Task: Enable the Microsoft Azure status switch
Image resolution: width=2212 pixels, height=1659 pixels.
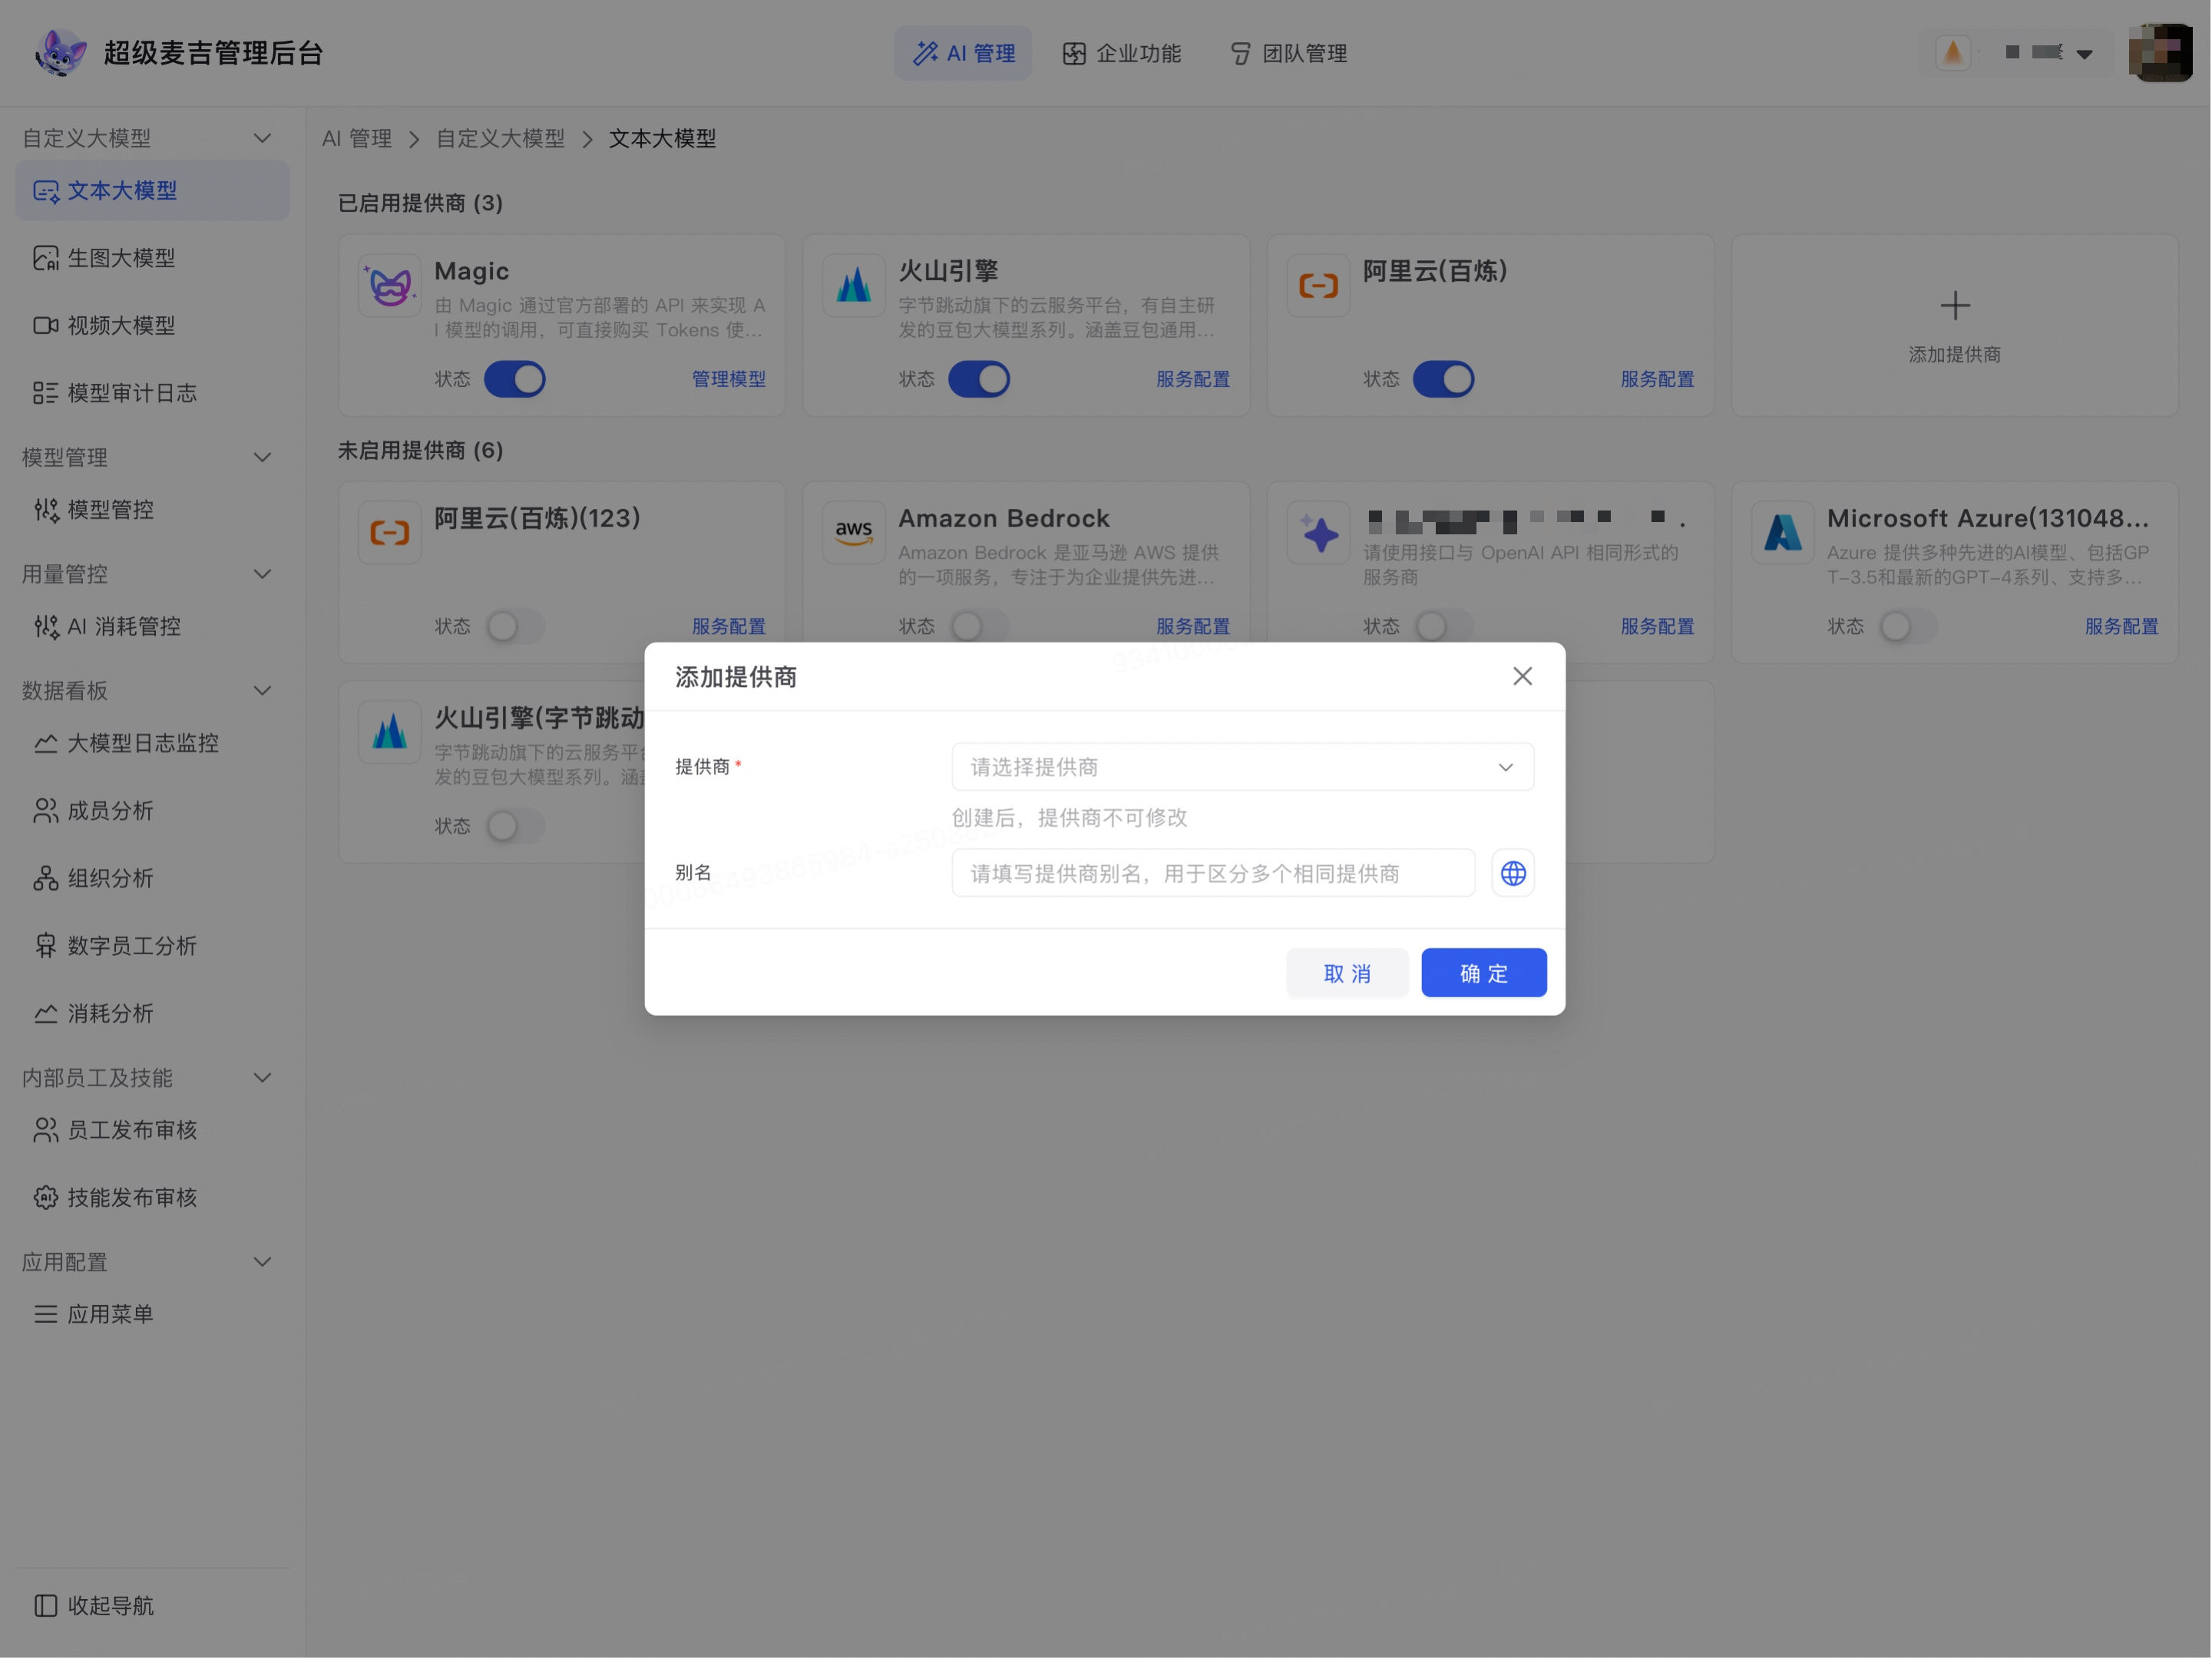Action: [x=1908, y=627]
